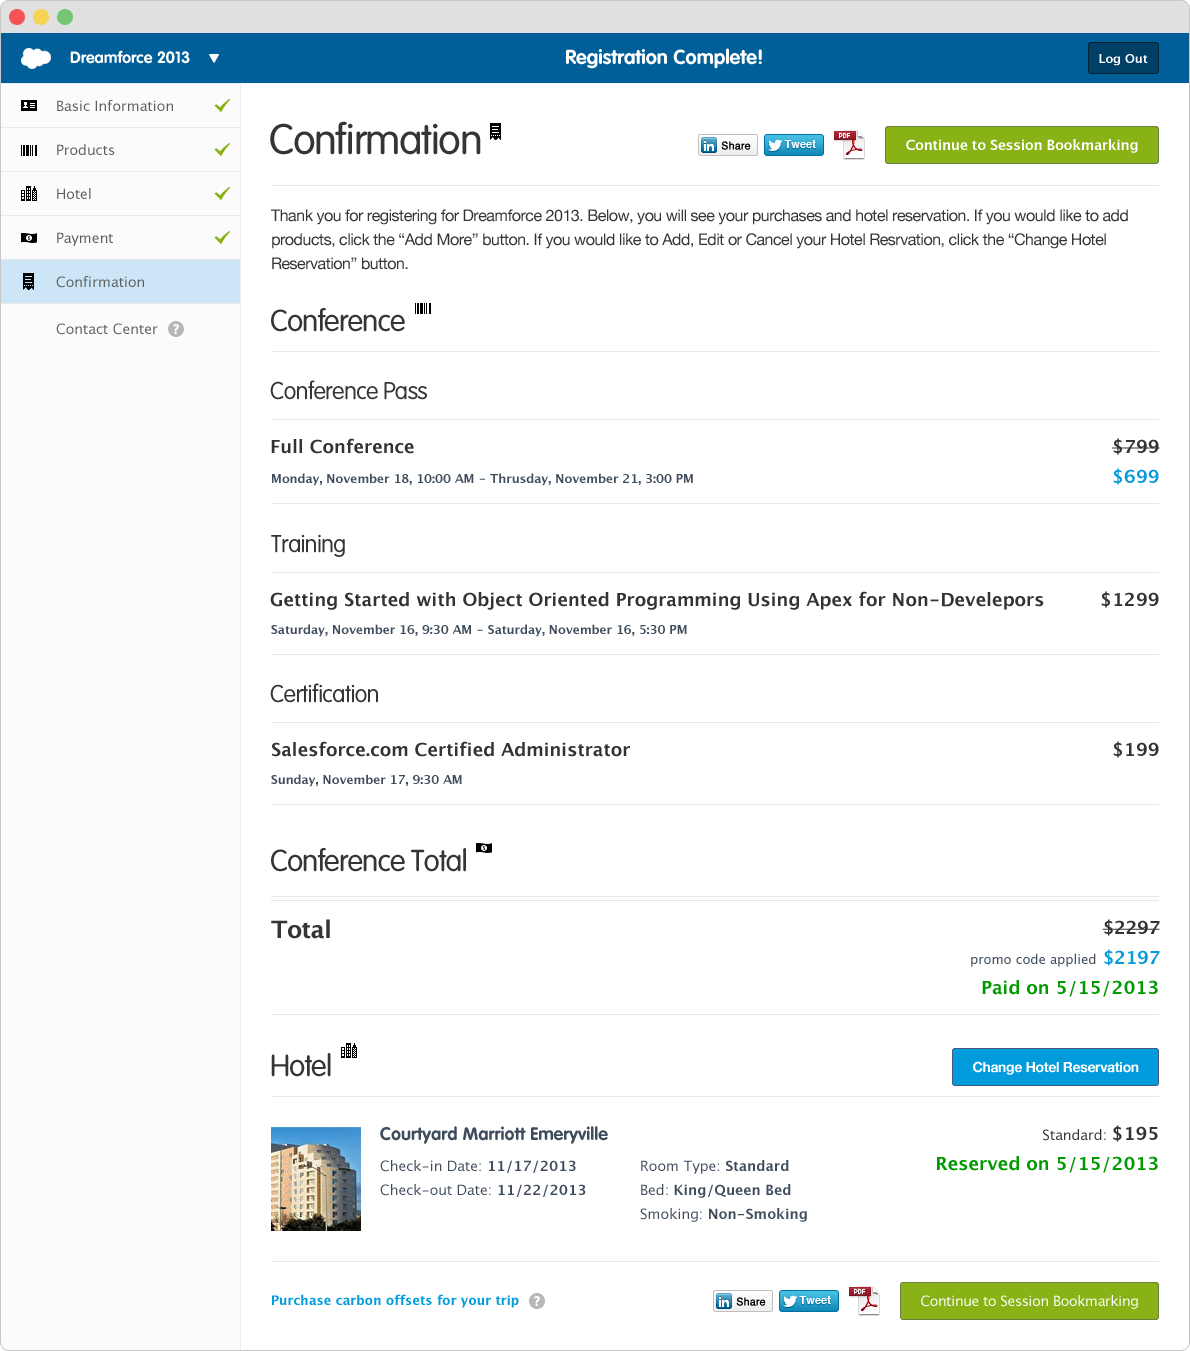Click help icon next to carbon offsets

click(537, 1301)
